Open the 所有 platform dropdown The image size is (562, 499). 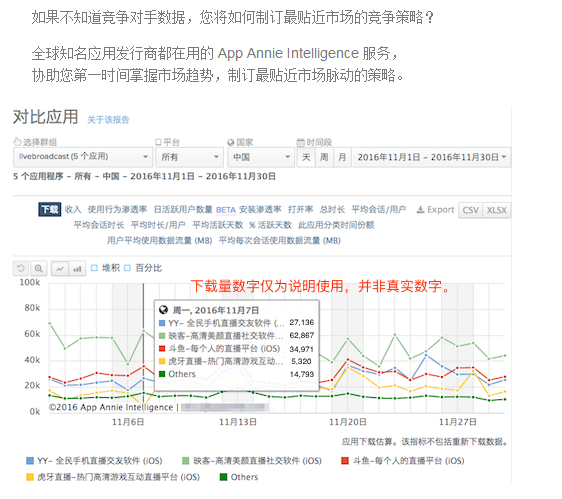click(189, 157)
